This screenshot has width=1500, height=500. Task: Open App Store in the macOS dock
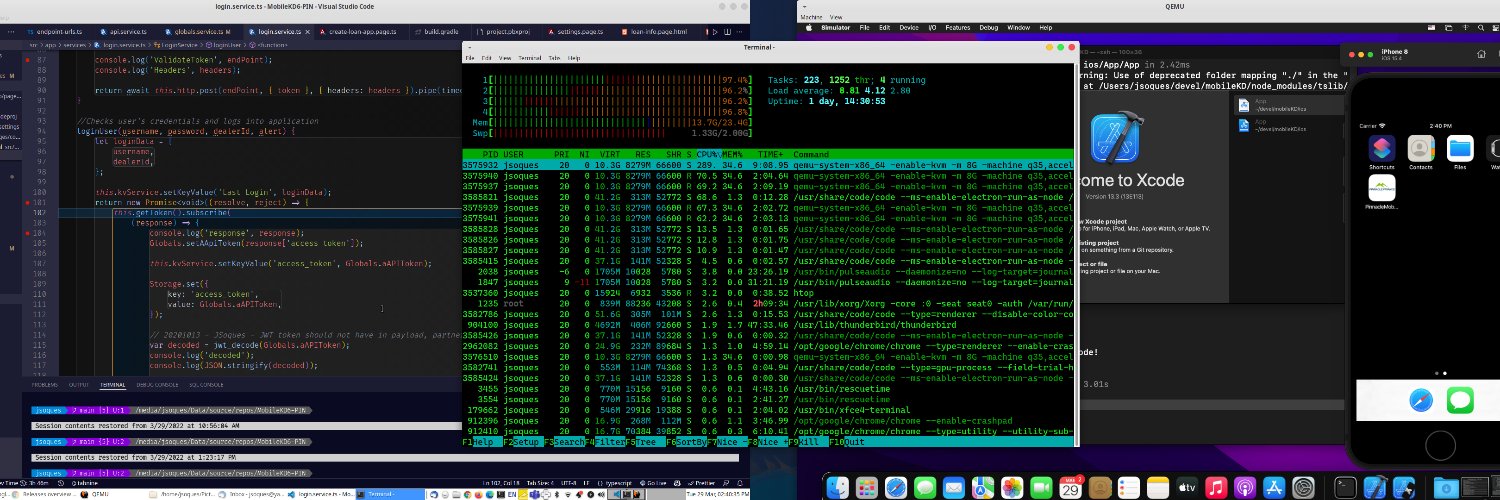pos(1274,488)
